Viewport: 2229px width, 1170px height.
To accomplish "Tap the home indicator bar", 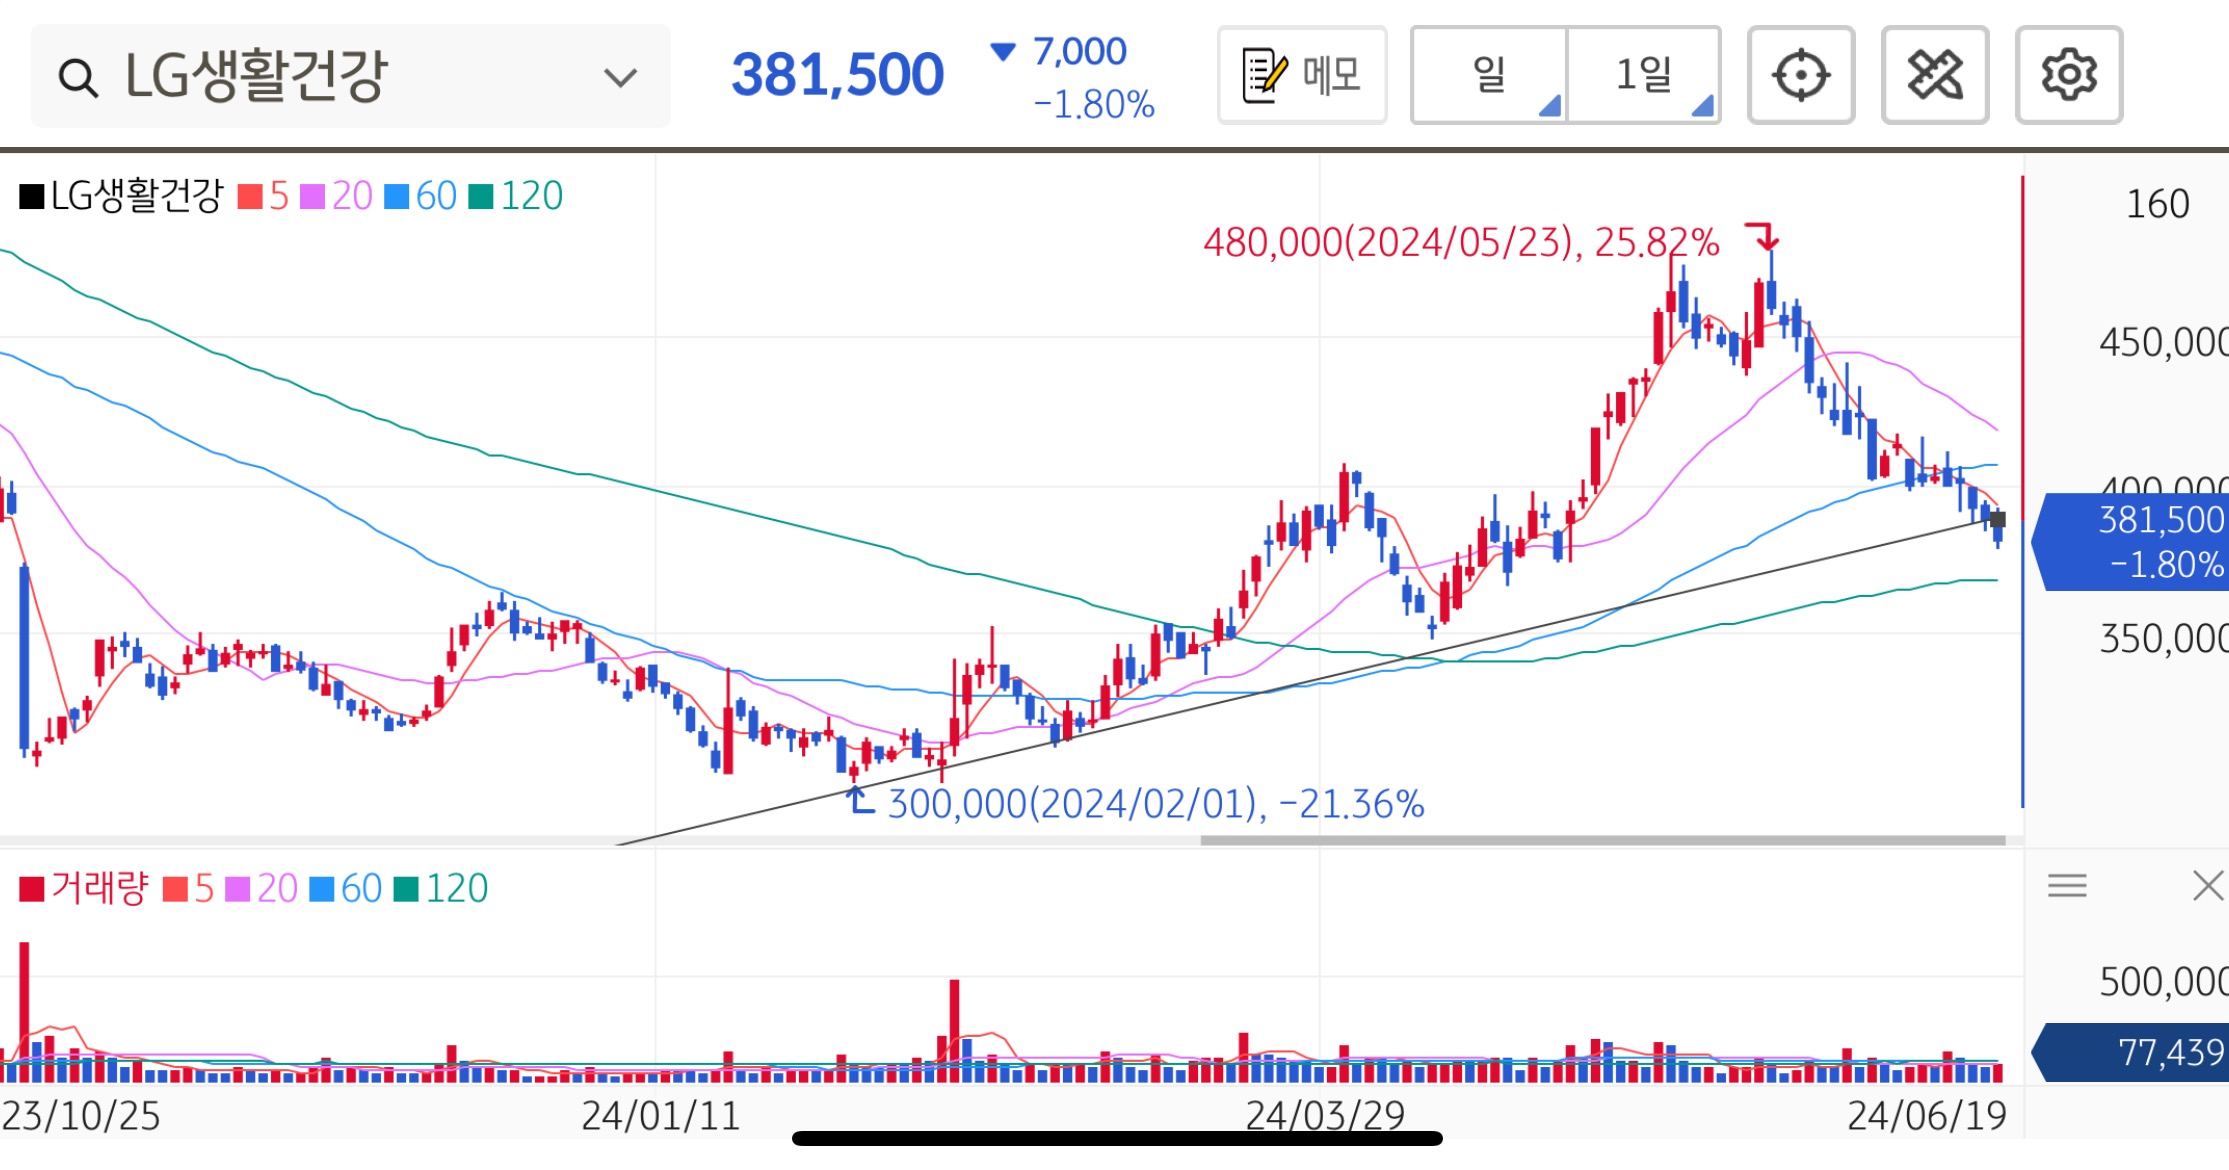I will [1117, 1139].
